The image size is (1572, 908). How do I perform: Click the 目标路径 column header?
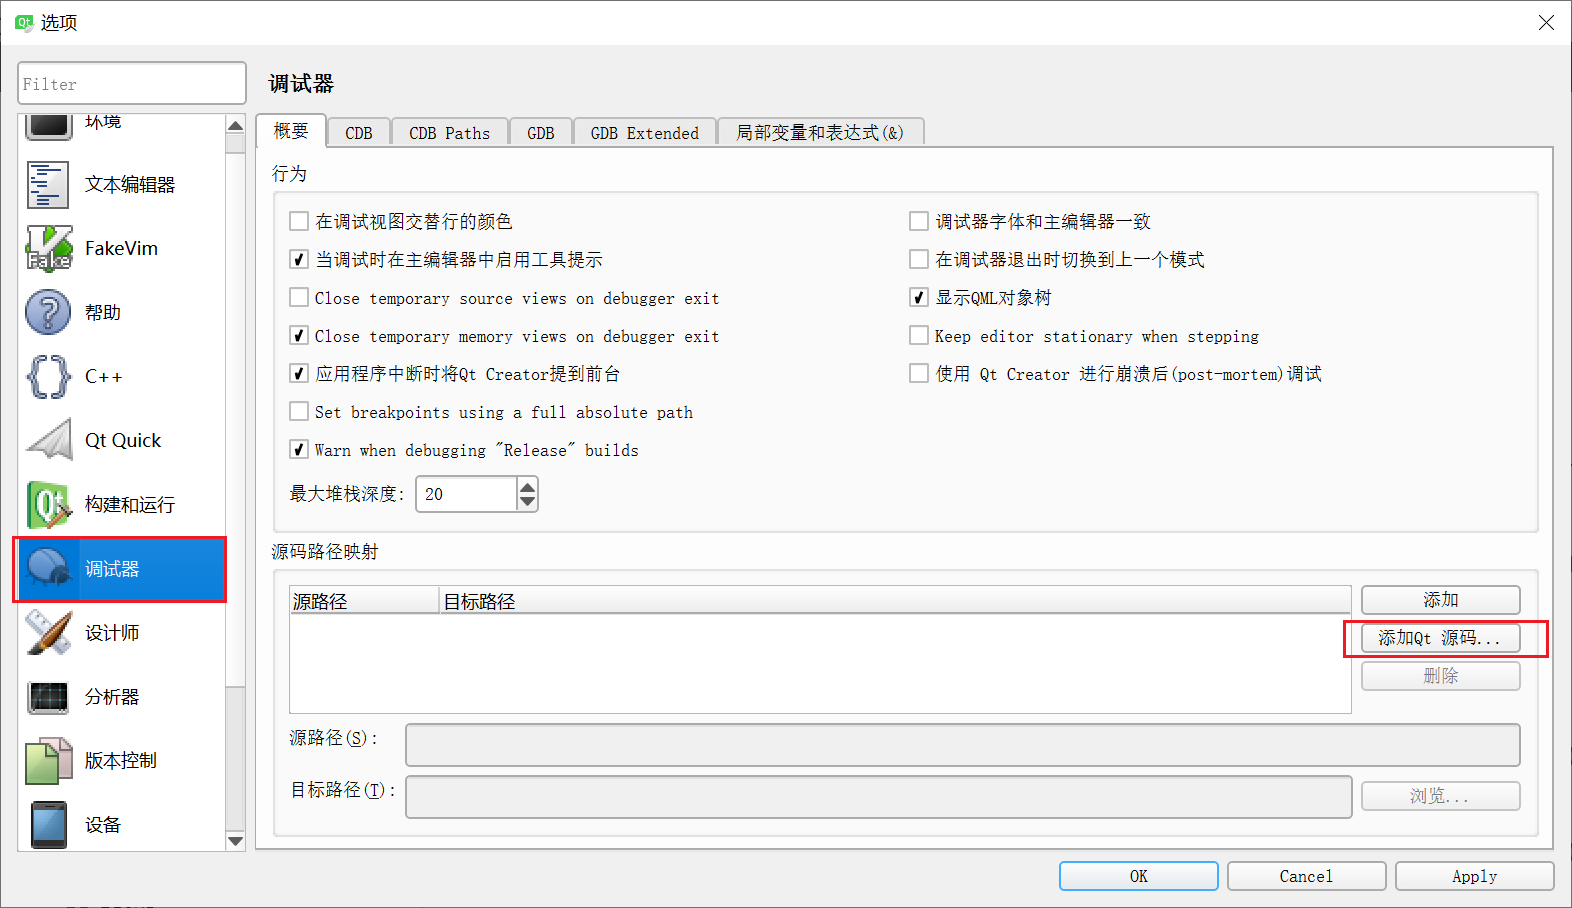click(x=895, y=601)
